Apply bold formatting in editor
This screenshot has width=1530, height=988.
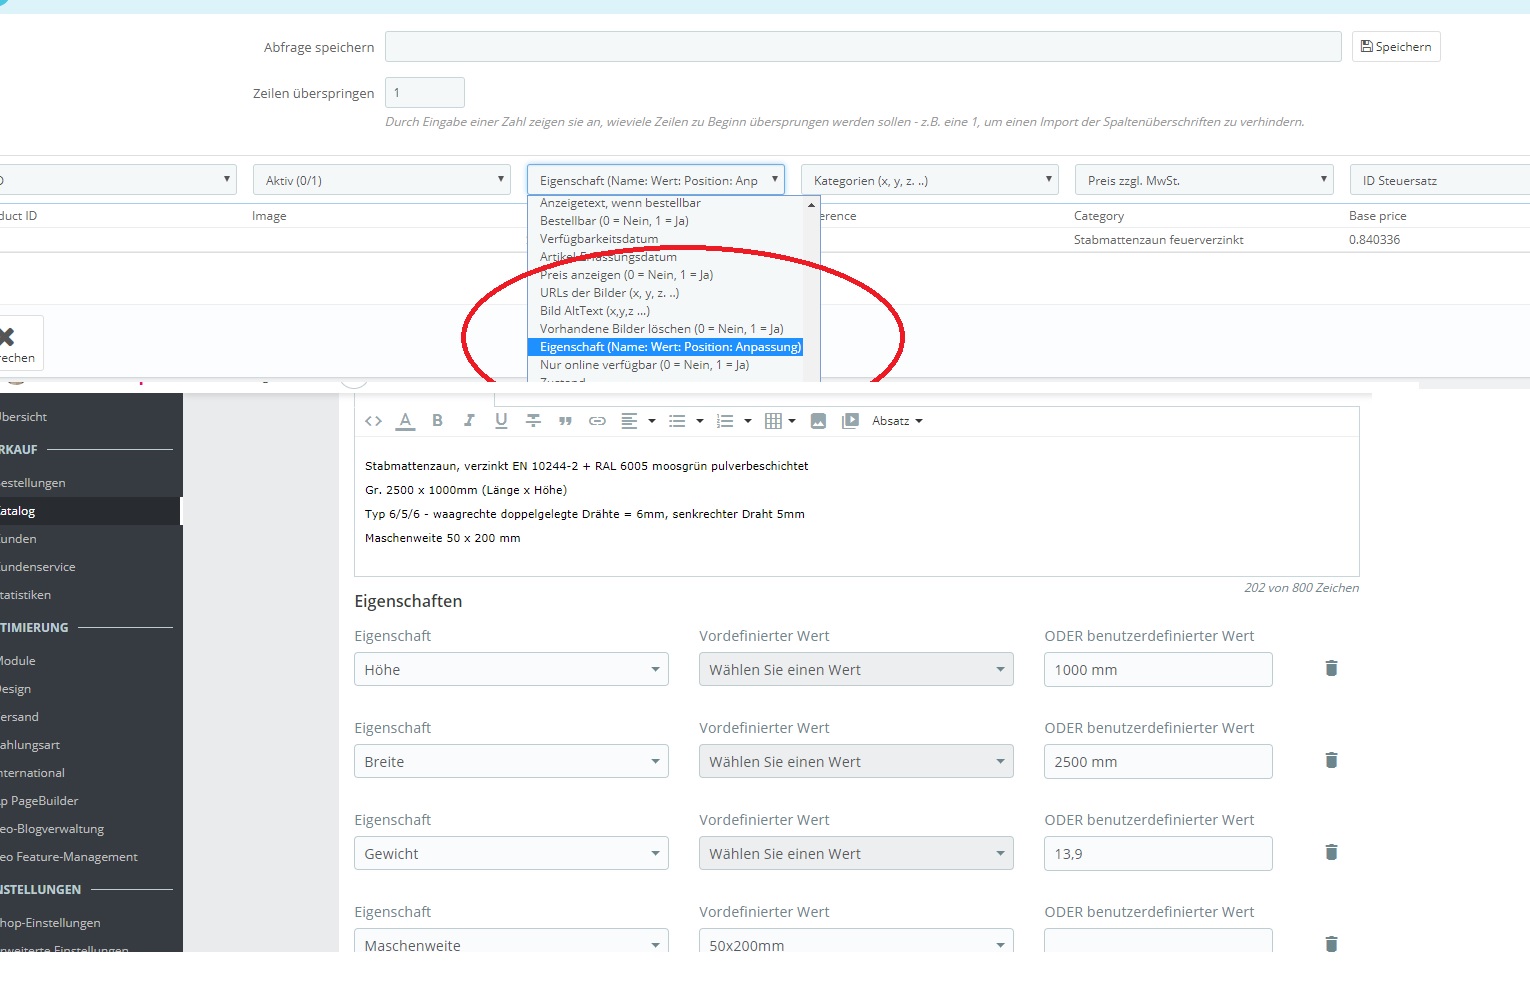coord(437,421)
